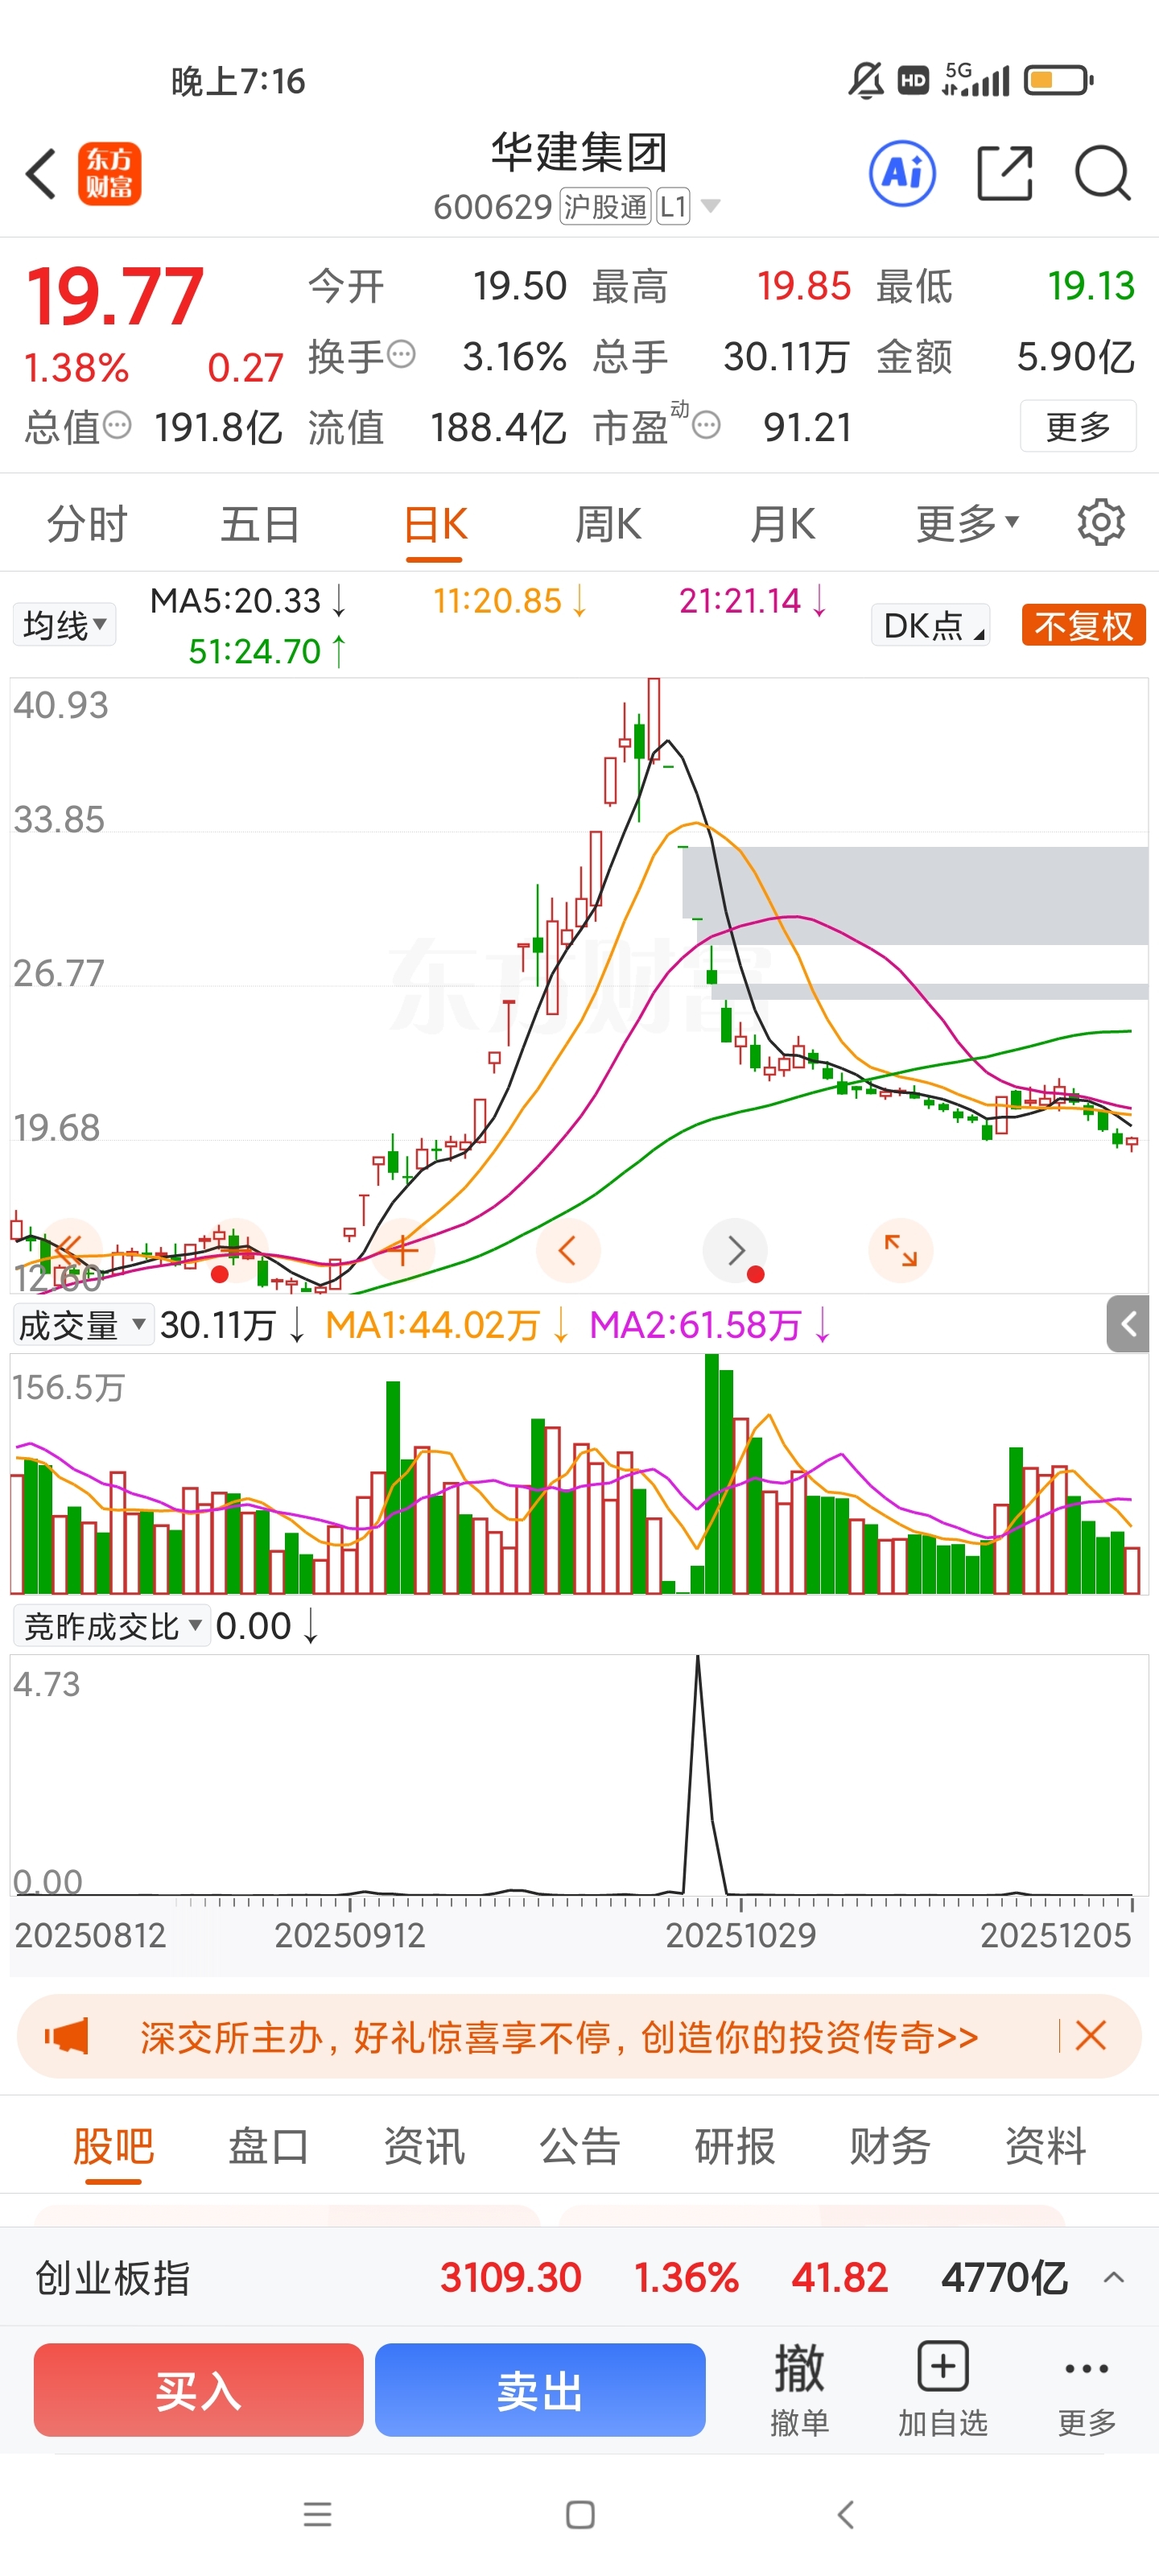This screenshot has width=1159, height=2576.
Task: Tap the MA2:61.58万 volume average label
Action: (710, 1325)
